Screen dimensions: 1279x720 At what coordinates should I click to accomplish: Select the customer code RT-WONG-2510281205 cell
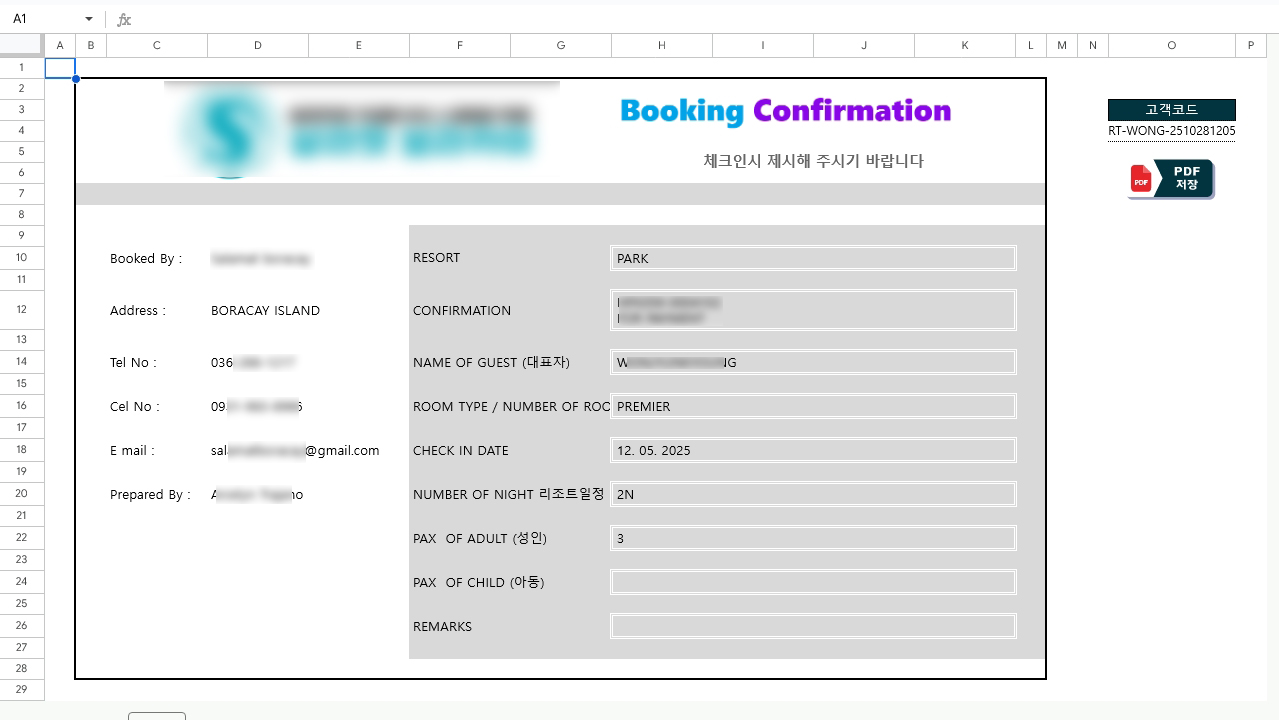[1171, 131]
